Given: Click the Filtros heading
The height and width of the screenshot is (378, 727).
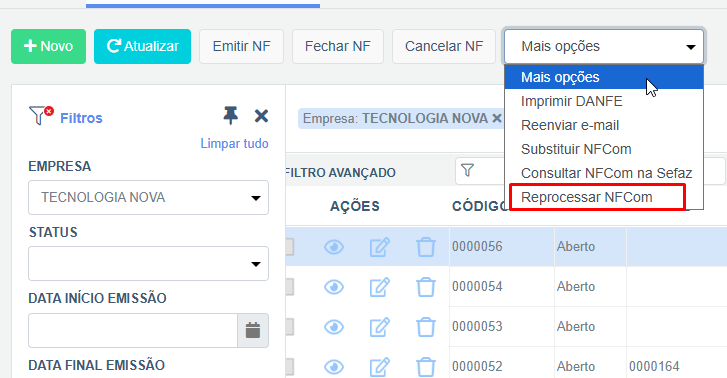Looking at the screenshot, I should pyautogui.click(x=81, y=118).
